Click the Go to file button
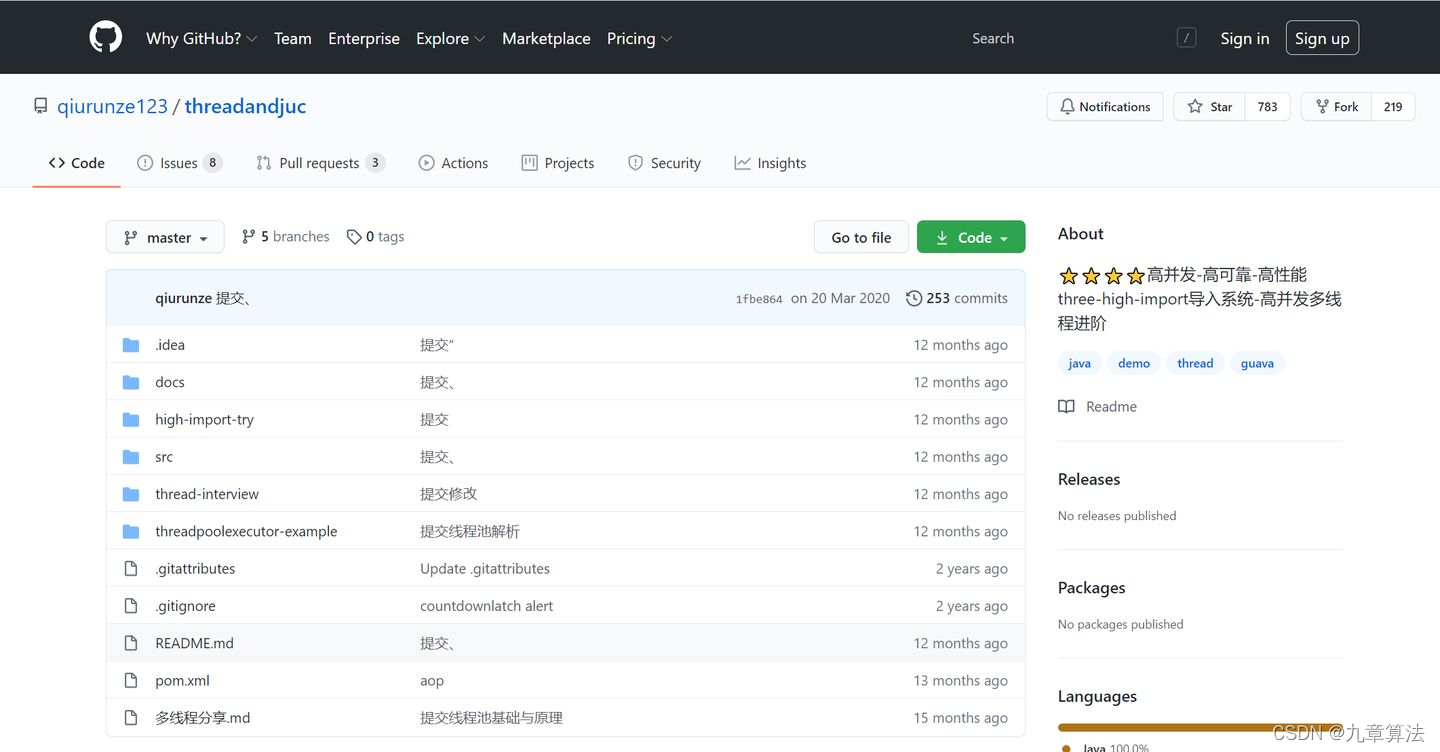 [861, 237]
